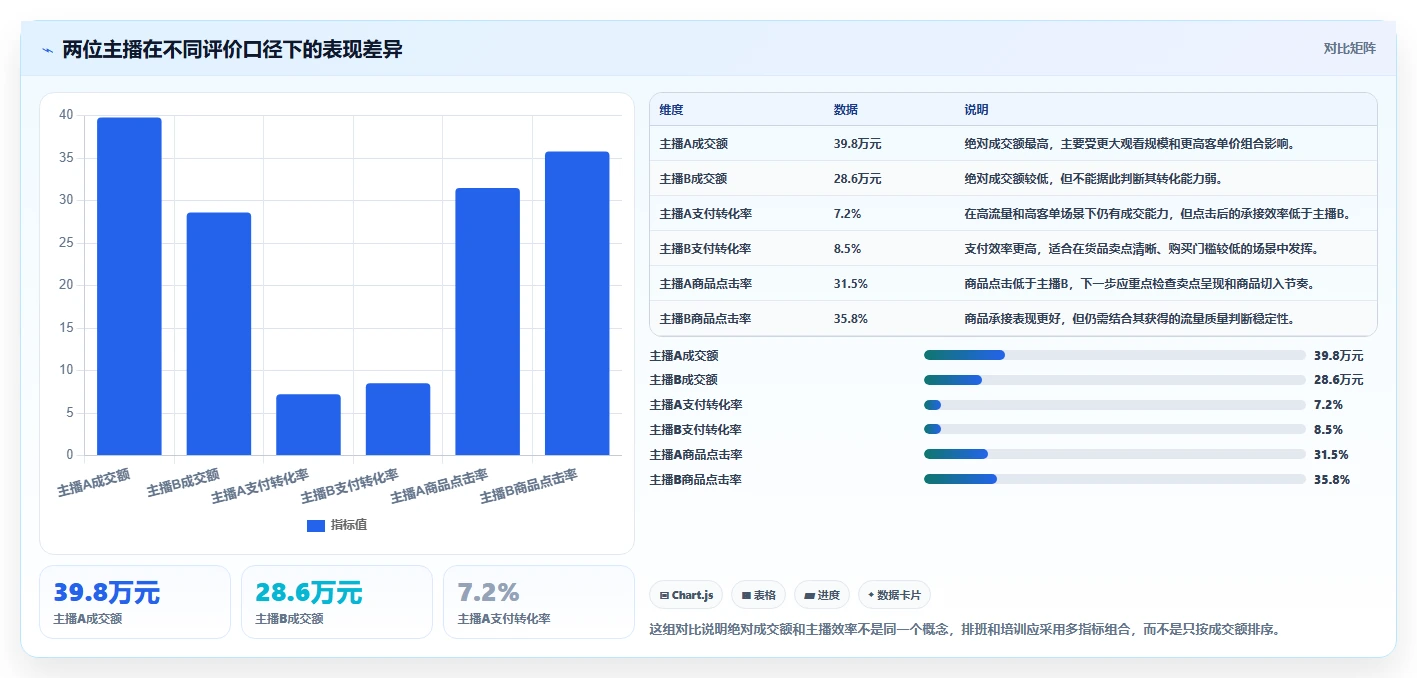Click the 主播A商品点击率 bar in the chart
Image resolution: width=1417 pixels, height=678 pixels.
[487, 322]
